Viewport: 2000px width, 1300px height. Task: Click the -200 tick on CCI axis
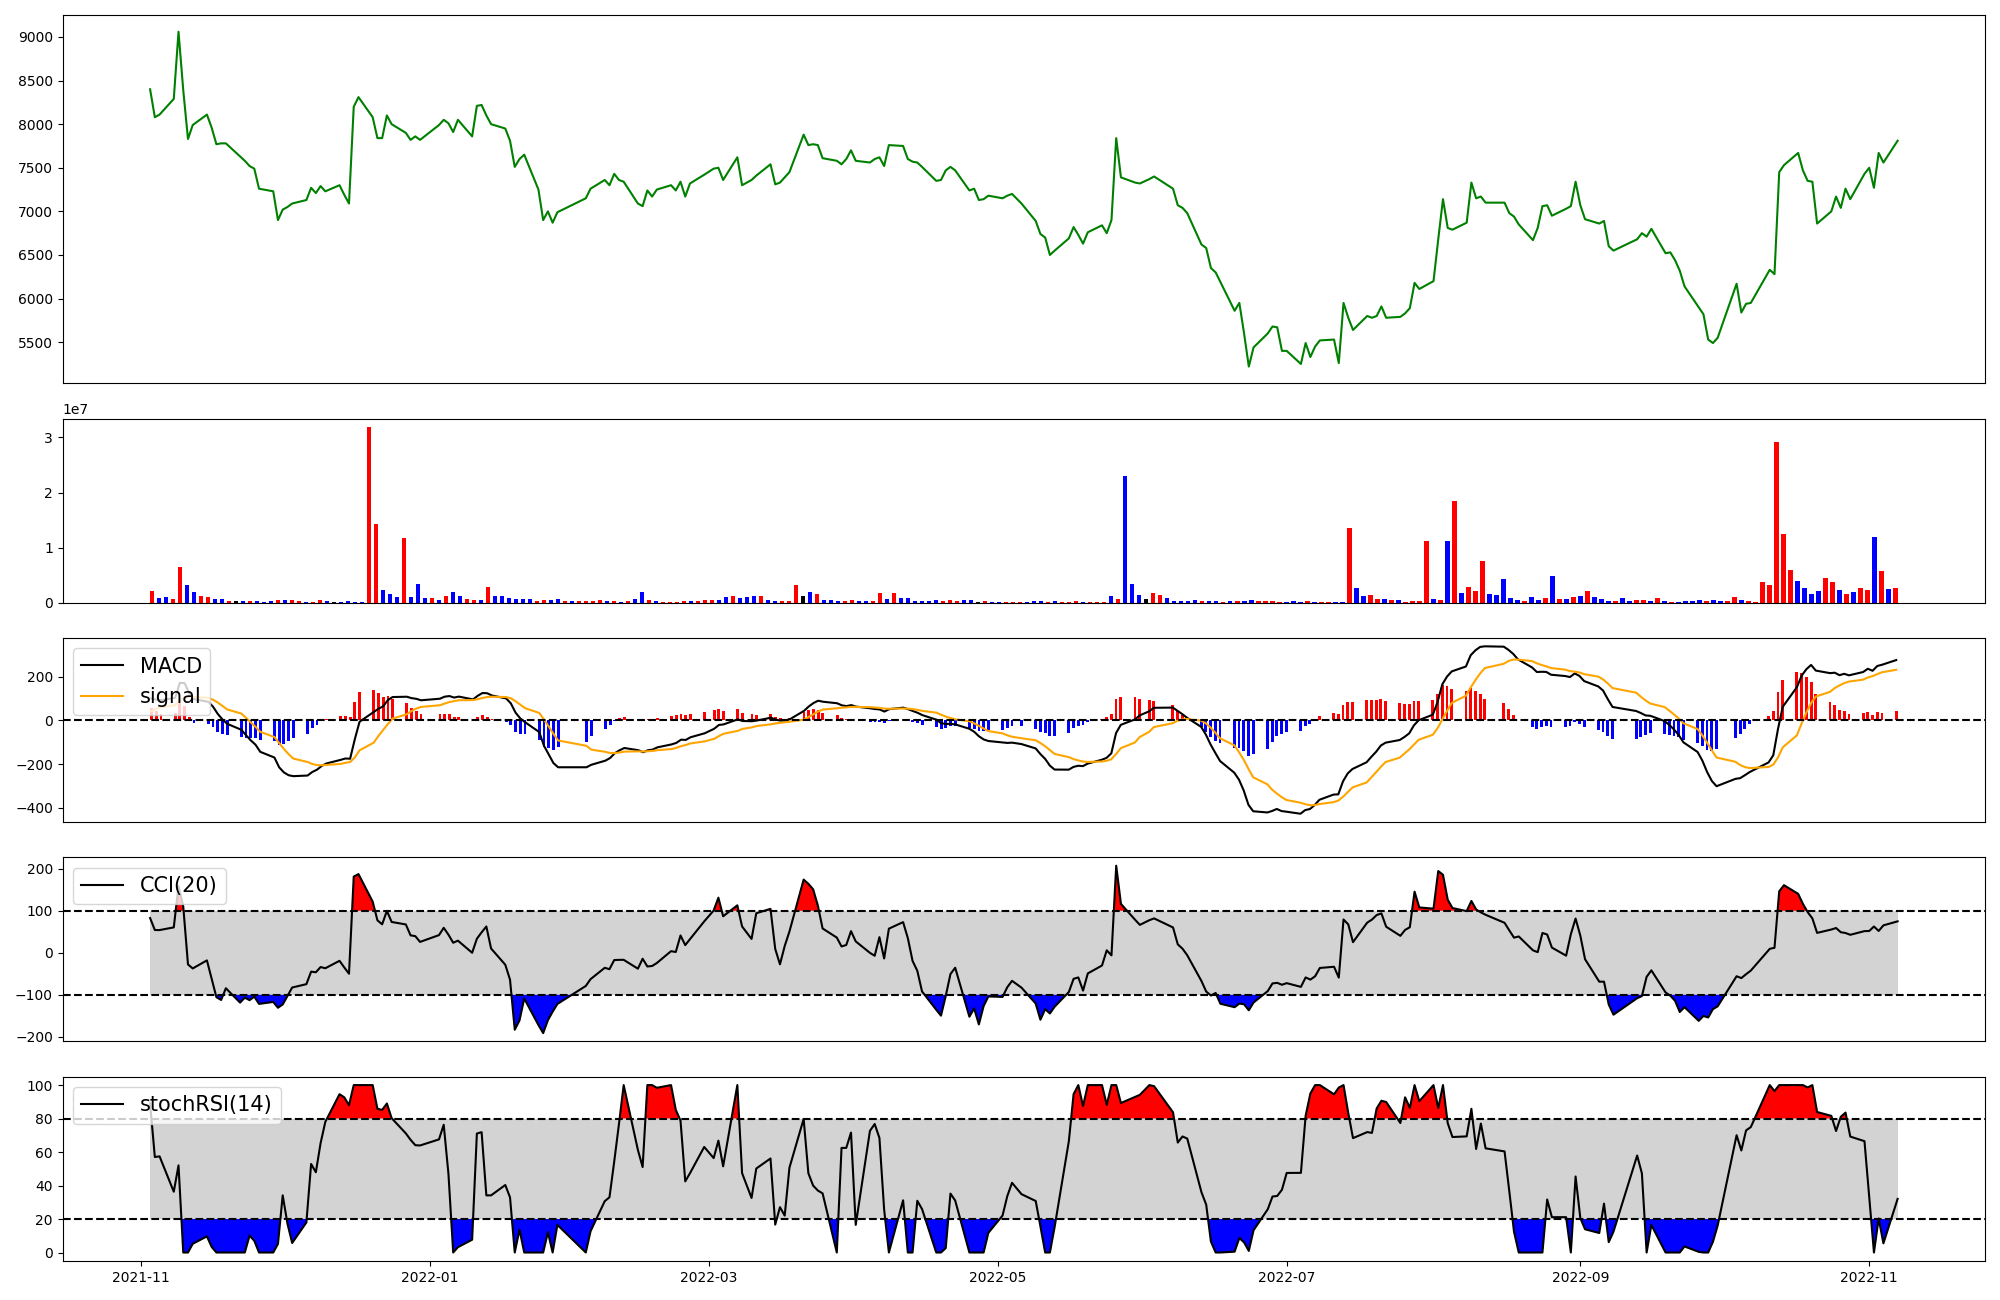pyautogui.click(x=34, y=1037)
